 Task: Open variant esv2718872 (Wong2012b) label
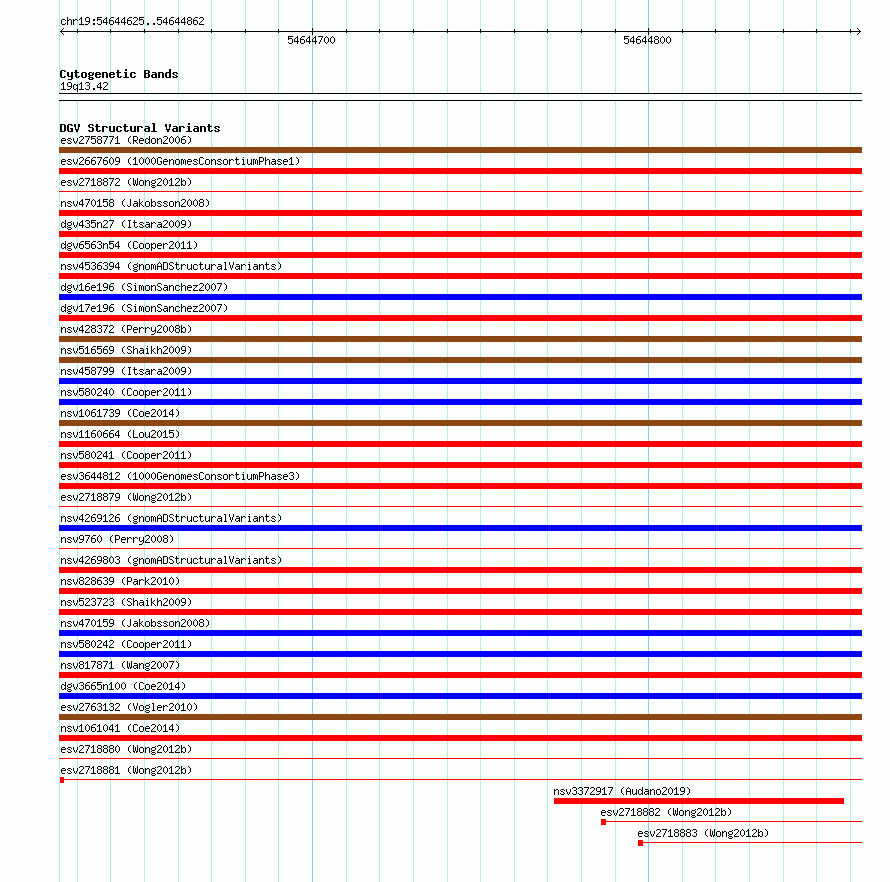126,182
